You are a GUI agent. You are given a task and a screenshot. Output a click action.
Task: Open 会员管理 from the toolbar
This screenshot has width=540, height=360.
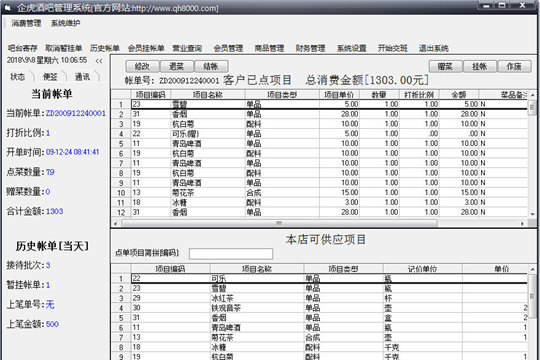[x=228, y=48]
